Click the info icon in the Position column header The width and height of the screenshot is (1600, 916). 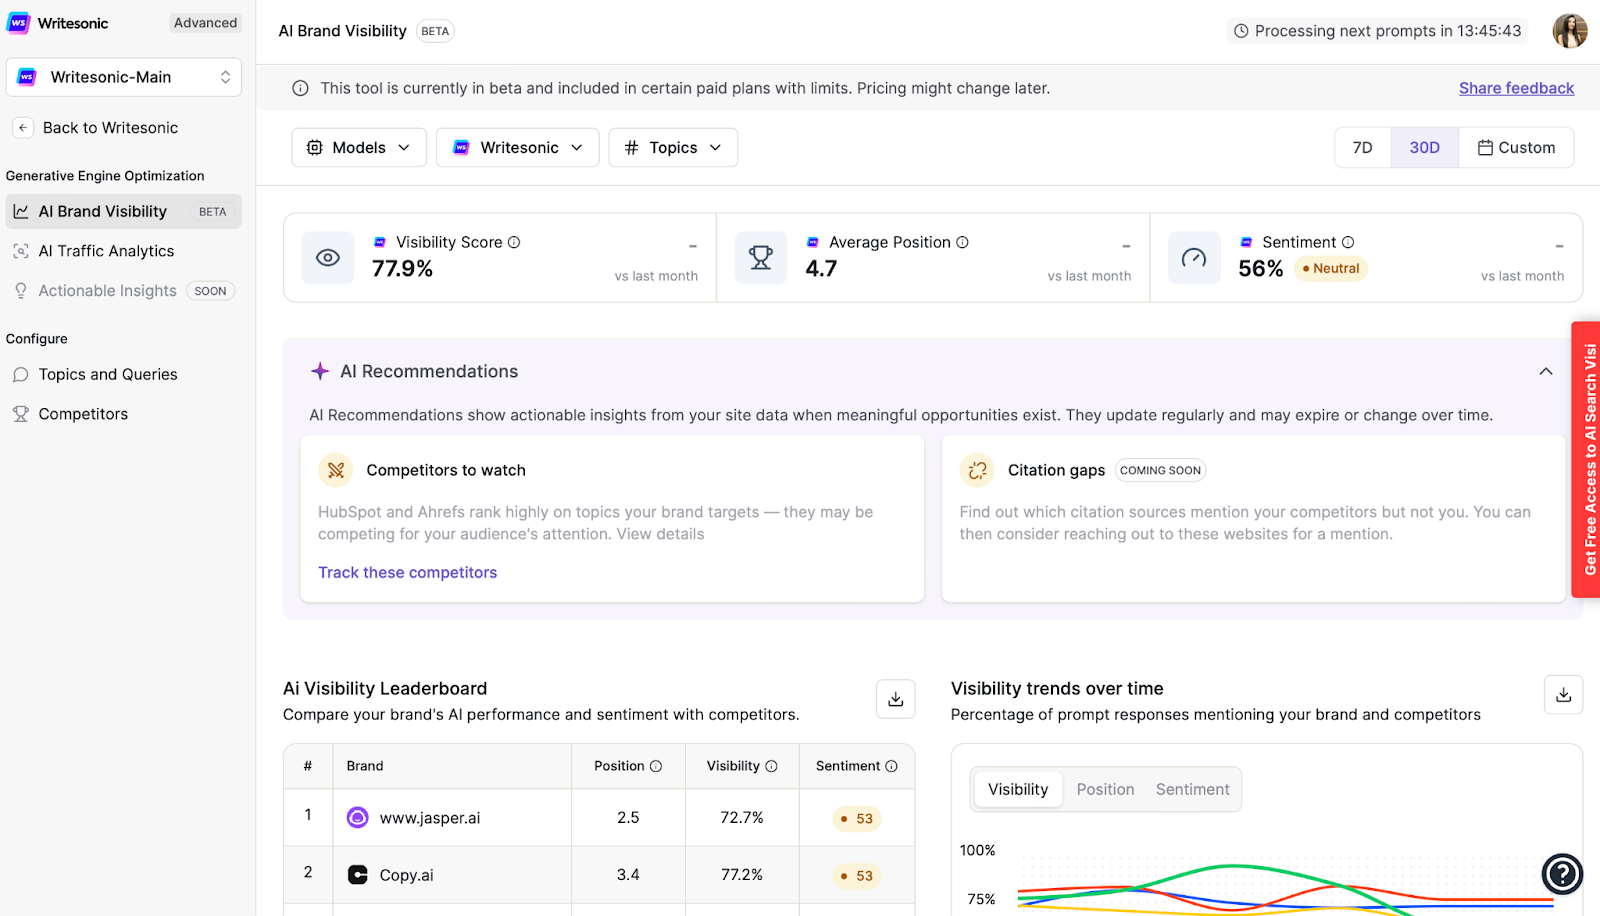pos(656,766)
